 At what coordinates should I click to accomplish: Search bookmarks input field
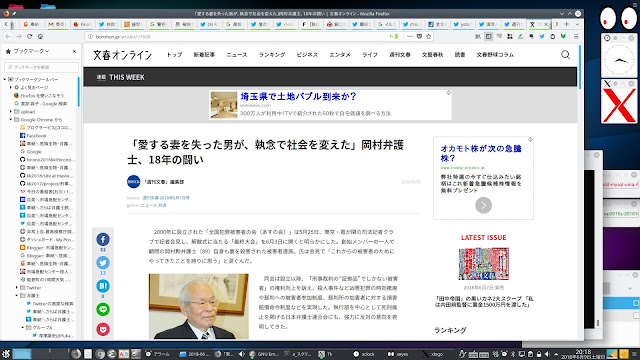pyautogui.click(x=41, y=67)
